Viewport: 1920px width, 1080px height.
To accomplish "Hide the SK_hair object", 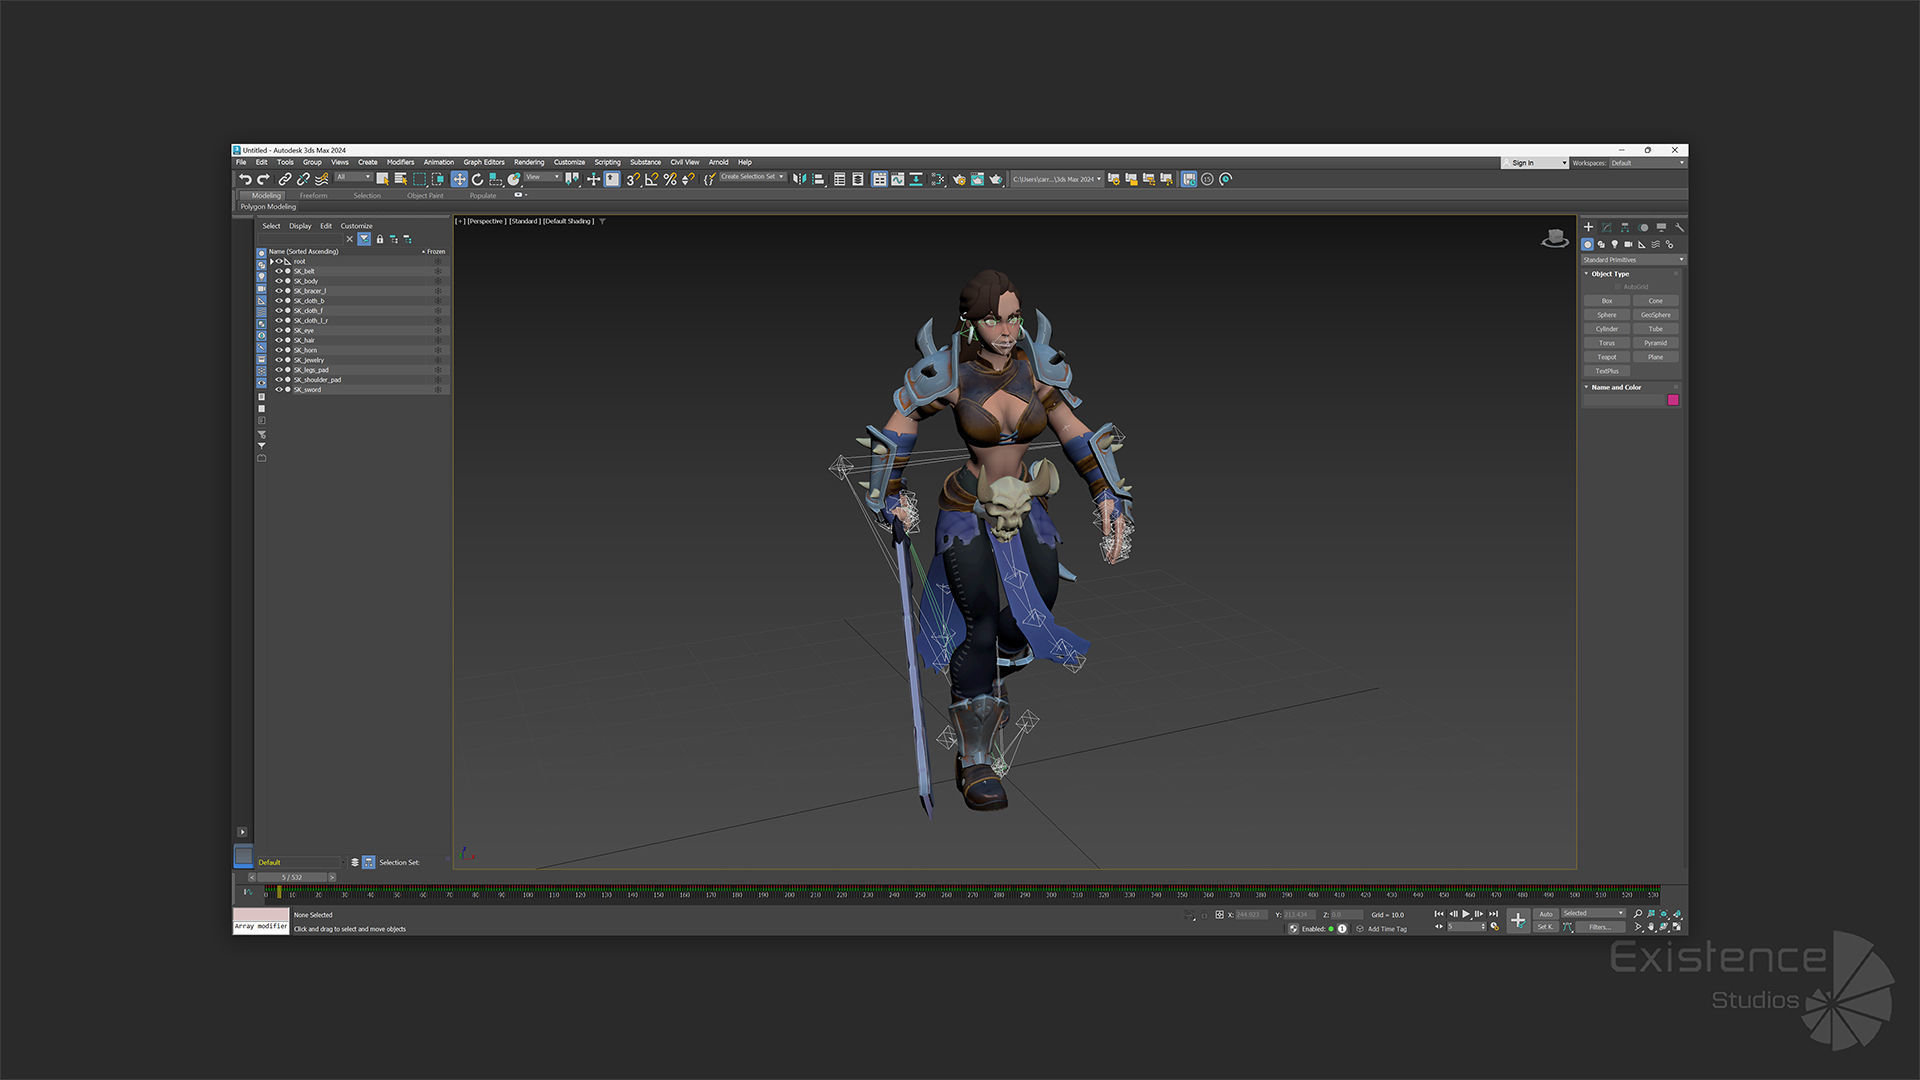I will tap(279, 340).
